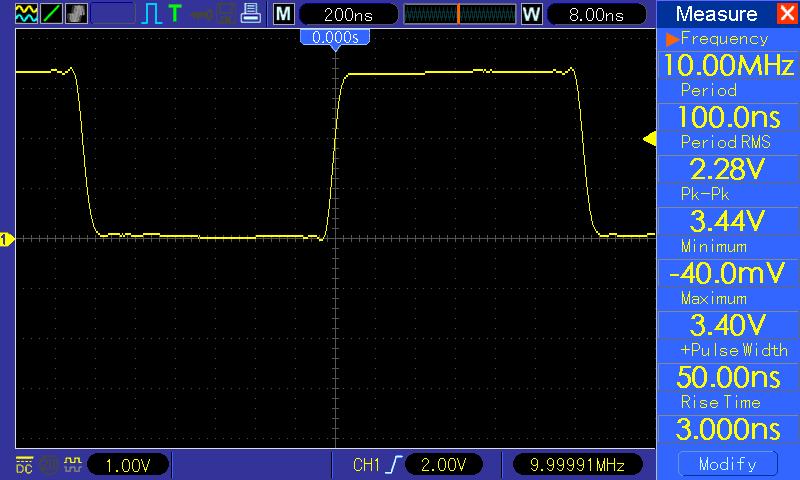This screenshot has height=480, width=800.
Task: Click the 3.000ns rise time value
Action: pyautogui.click(x=728, y=429)
